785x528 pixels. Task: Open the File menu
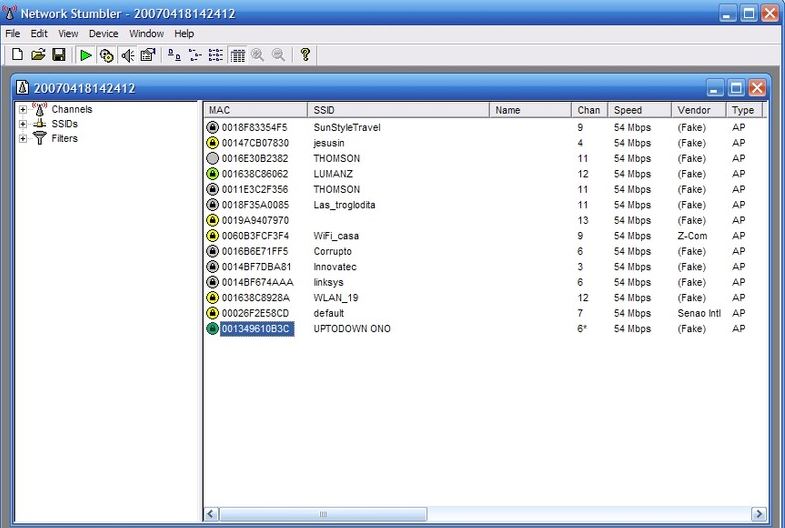pos(13,34)
